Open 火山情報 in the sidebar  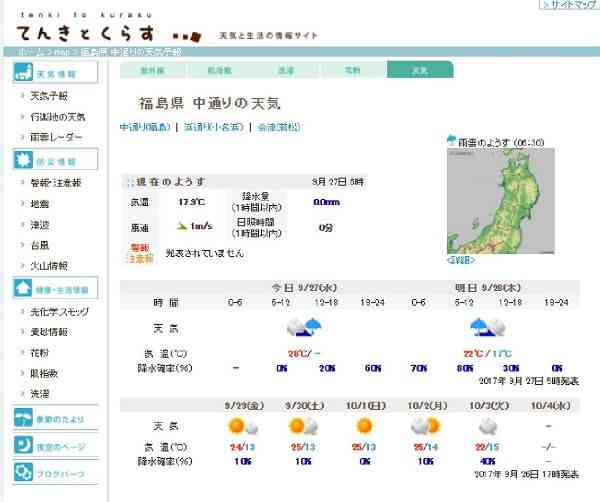tap(49, 266)
